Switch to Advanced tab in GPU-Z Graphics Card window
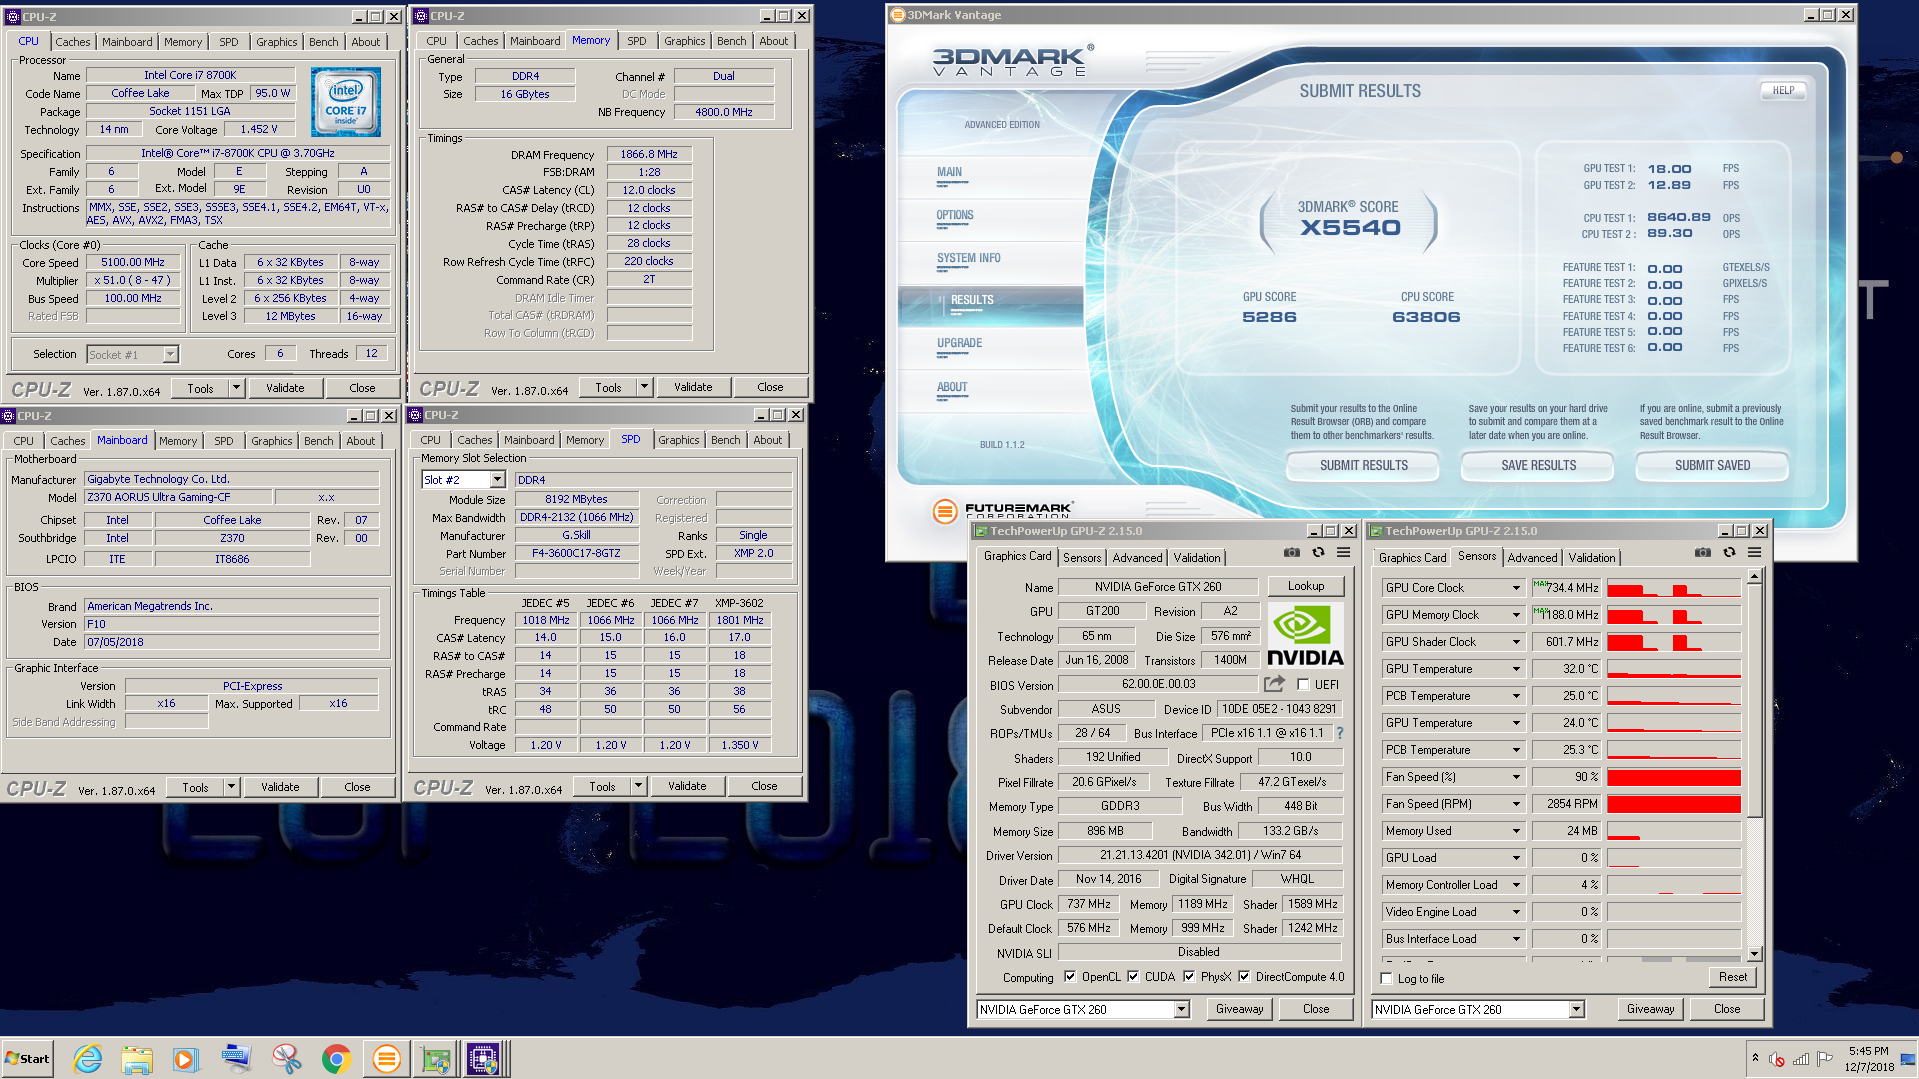Image resolution: width=1919 pixels, height=1079 pixels. click(x=1137, y=558)
